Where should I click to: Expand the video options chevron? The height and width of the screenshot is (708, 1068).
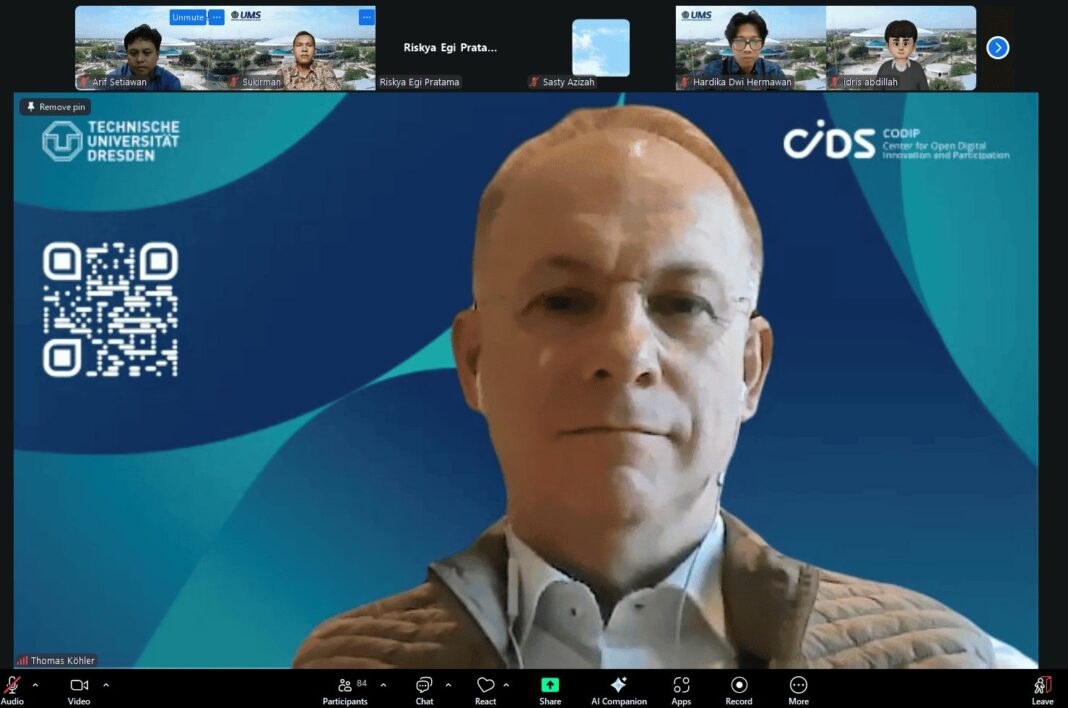(106, 685)
